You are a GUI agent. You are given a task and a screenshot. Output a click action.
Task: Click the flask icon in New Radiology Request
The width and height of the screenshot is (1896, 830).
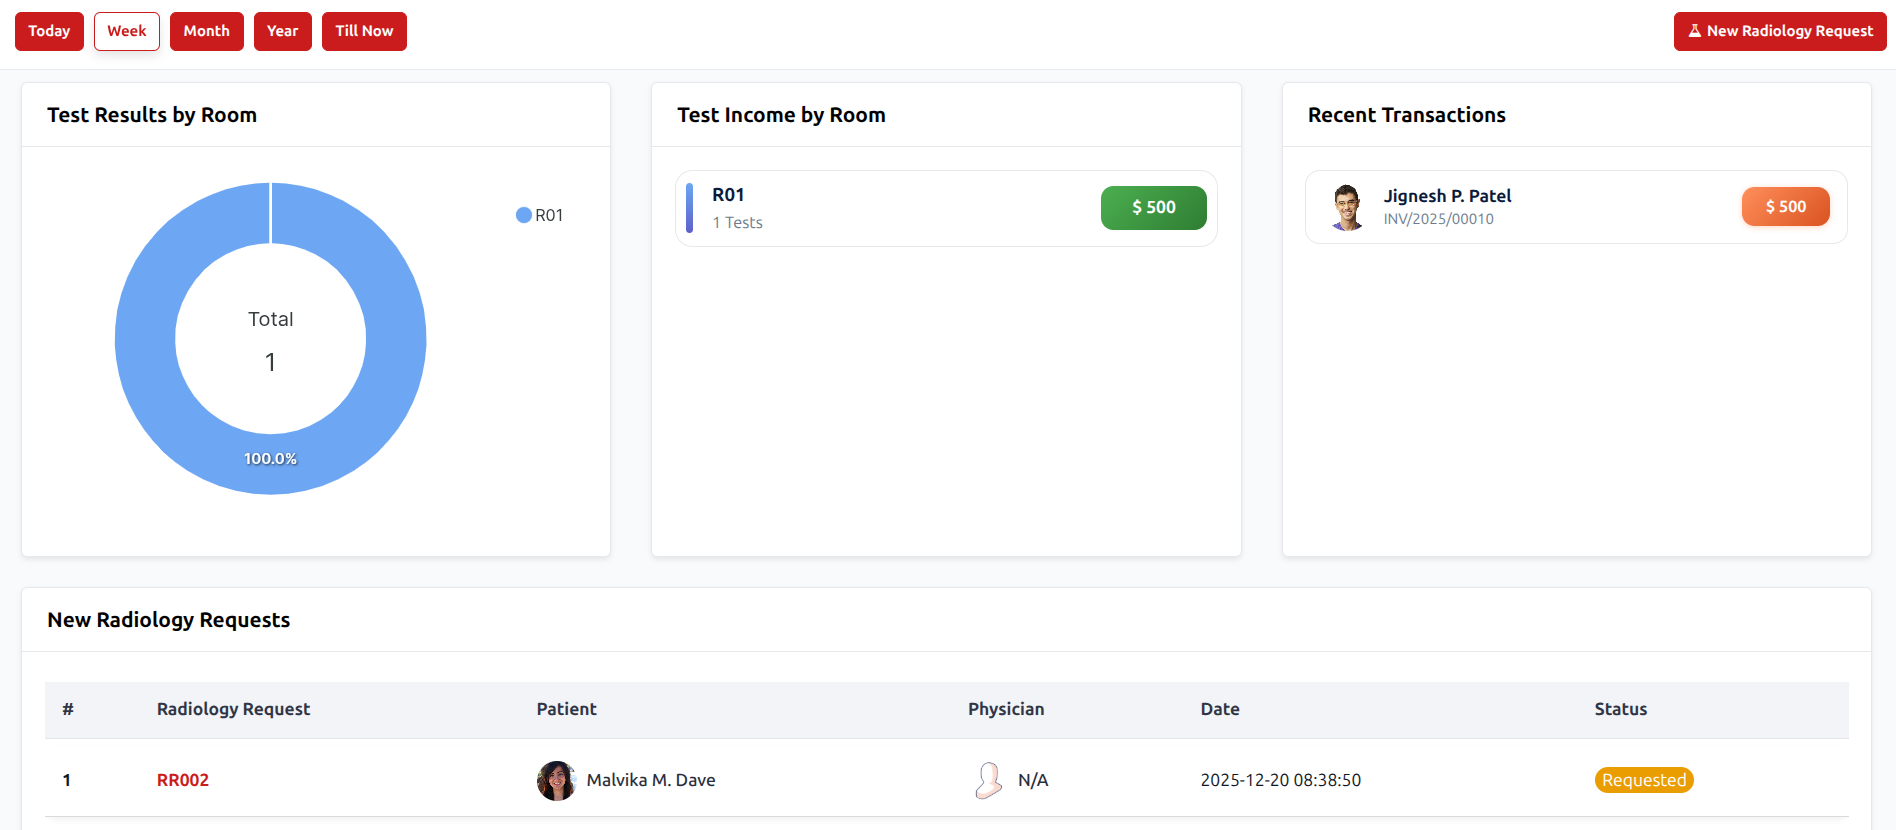tap(1694, 31)
